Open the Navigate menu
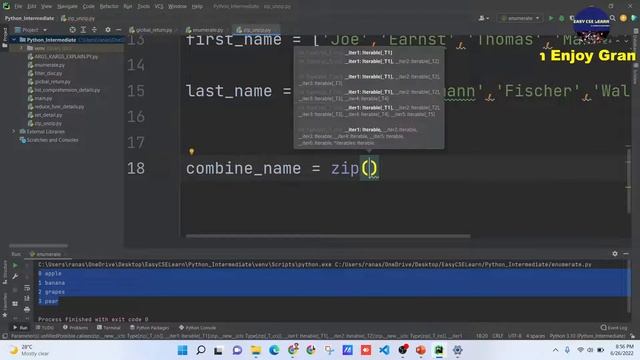The image size is (640, 360). pyautogui.click(x=67, y=7)
